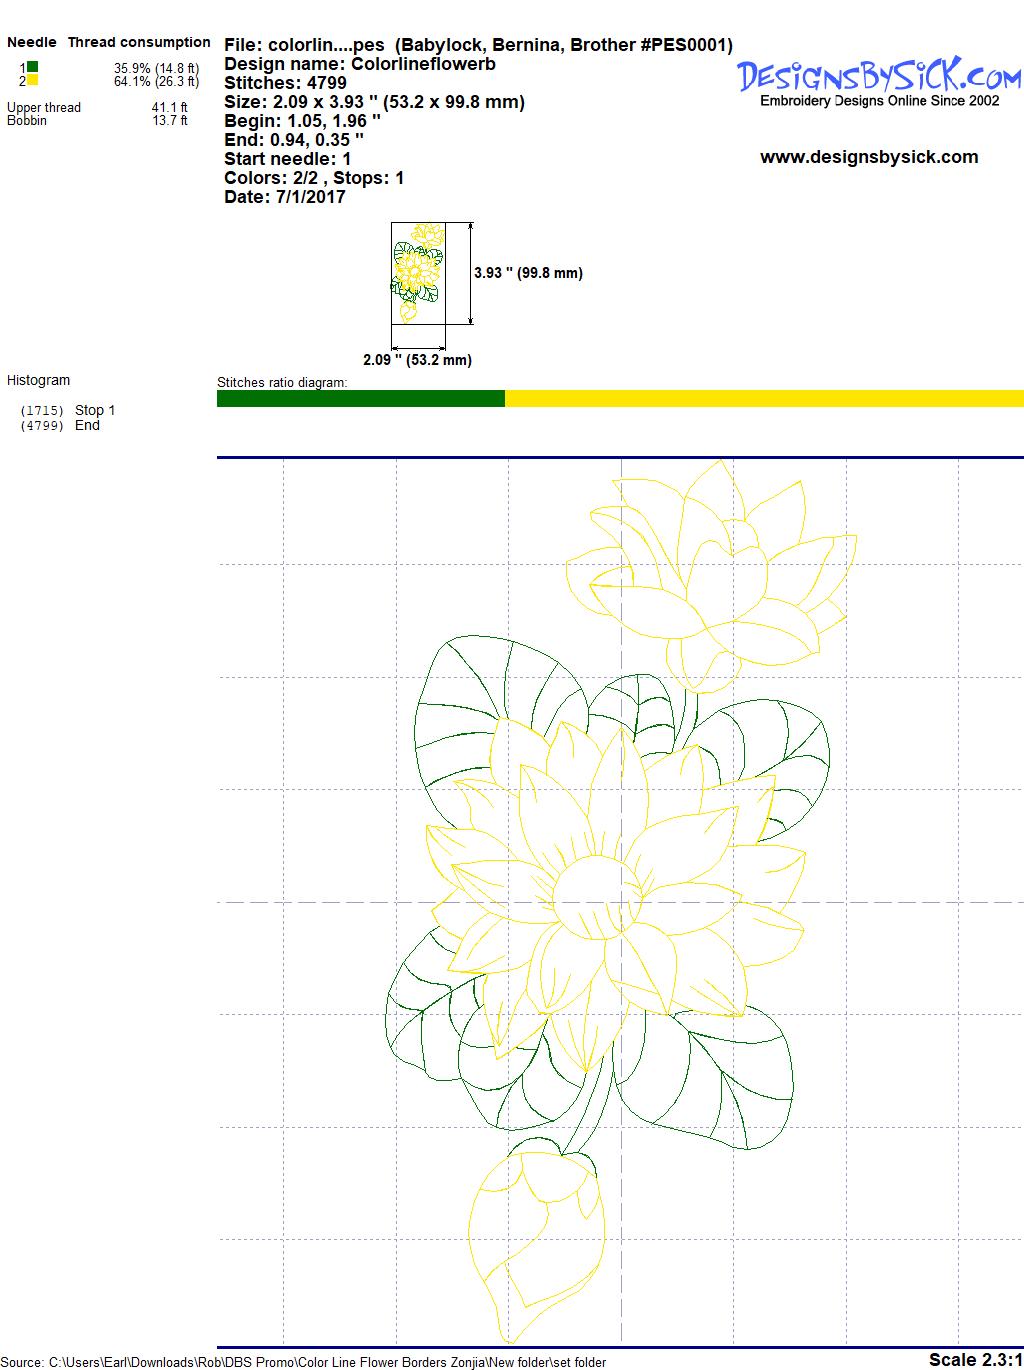Select the small design preview thumbnail

417,273
